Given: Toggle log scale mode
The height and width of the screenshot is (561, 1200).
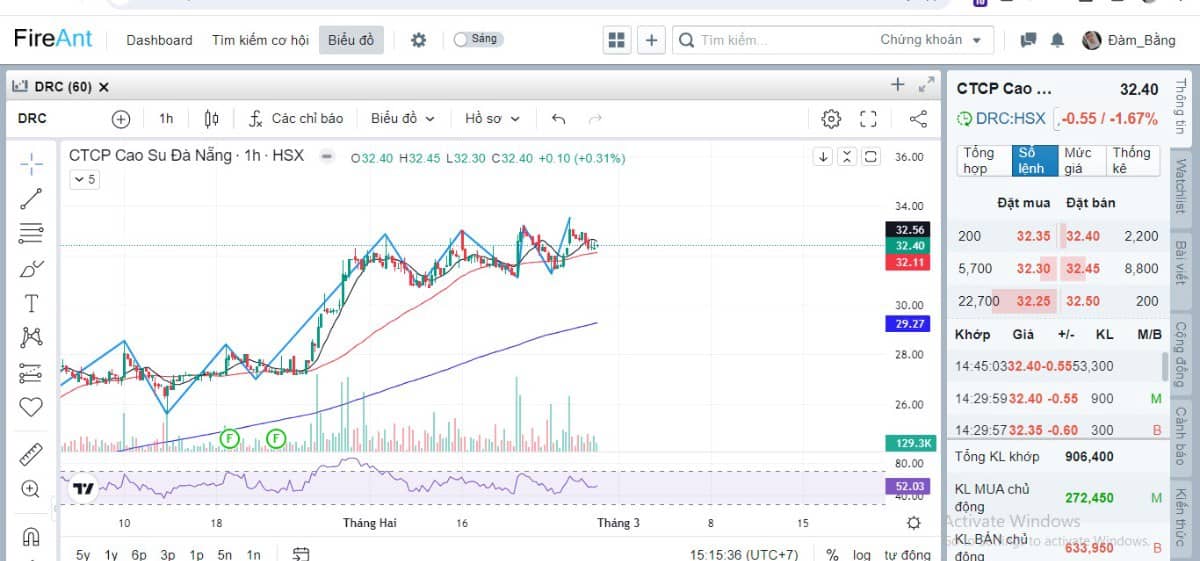Looking at the screenshot, I should [x=861, y=554].
